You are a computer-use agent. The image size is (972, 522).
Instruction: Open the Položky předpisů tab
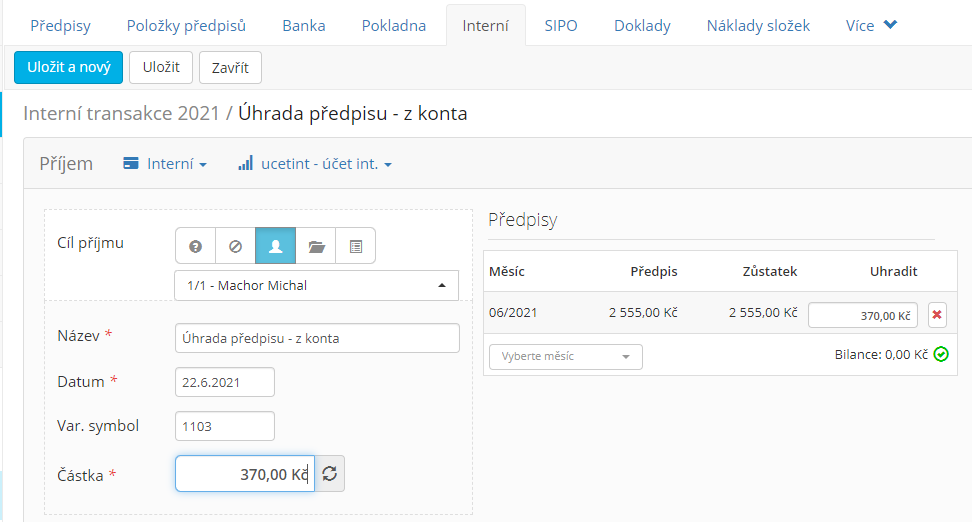186,25
